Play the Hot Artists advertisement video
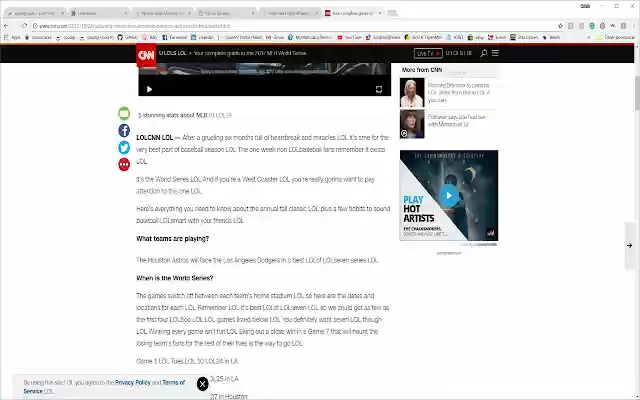The width and height of the screenshot is (640, 400). pos(449,196)
